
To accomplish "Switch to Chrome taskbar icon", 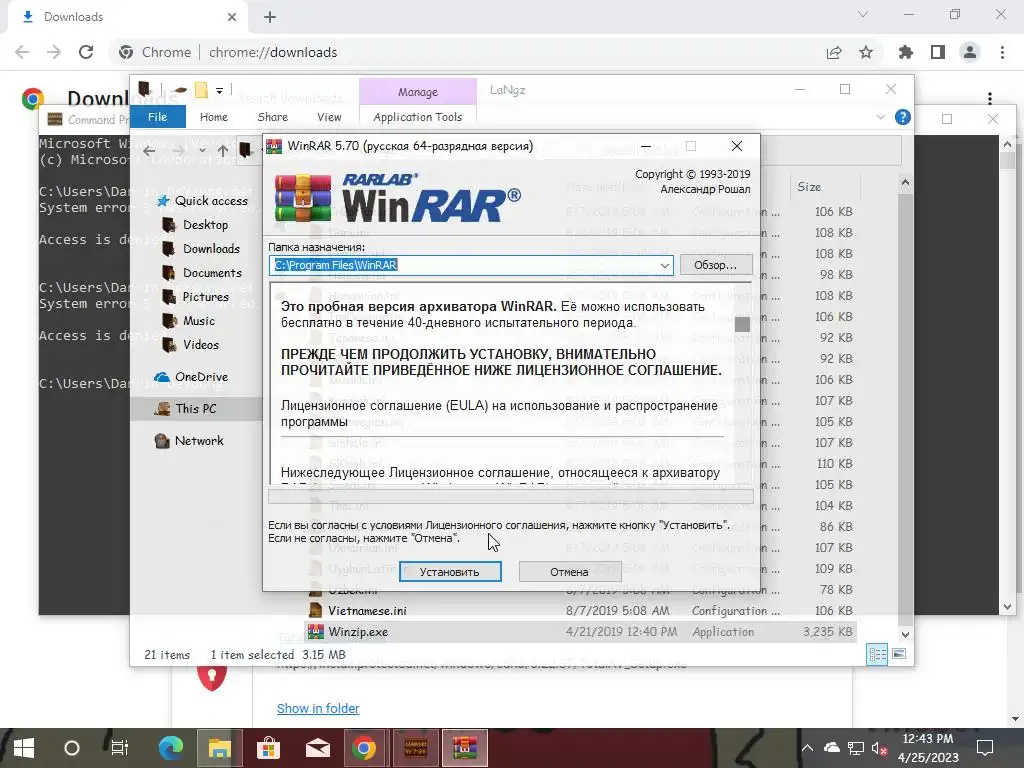I will tap(364, 748).
